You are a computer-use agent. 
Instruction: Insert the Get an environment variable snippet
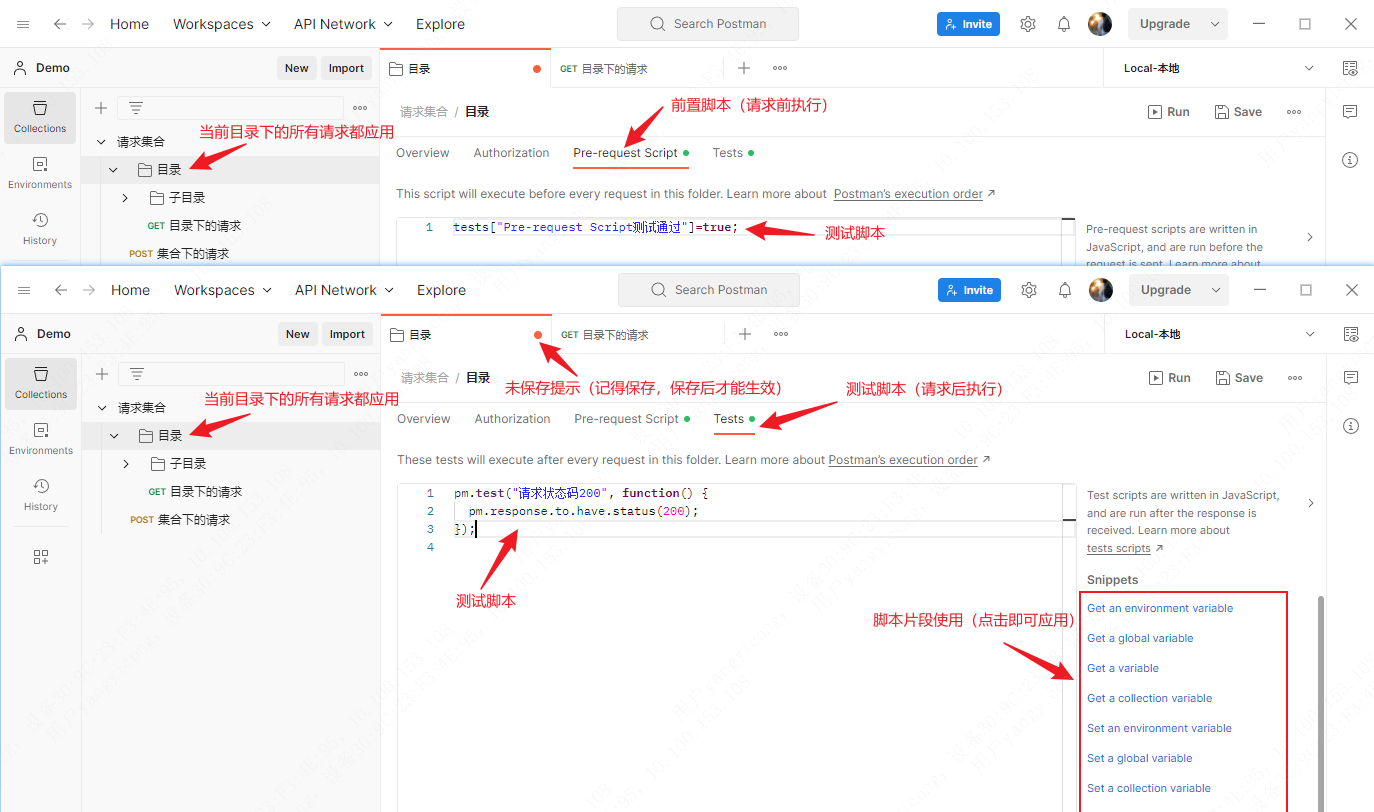(1160, 608)
